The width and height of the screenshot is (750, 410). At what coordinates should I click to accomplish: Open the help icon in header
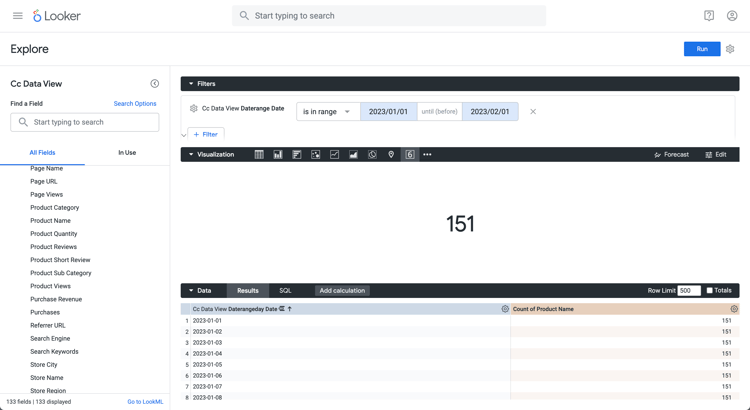(709, 16)
